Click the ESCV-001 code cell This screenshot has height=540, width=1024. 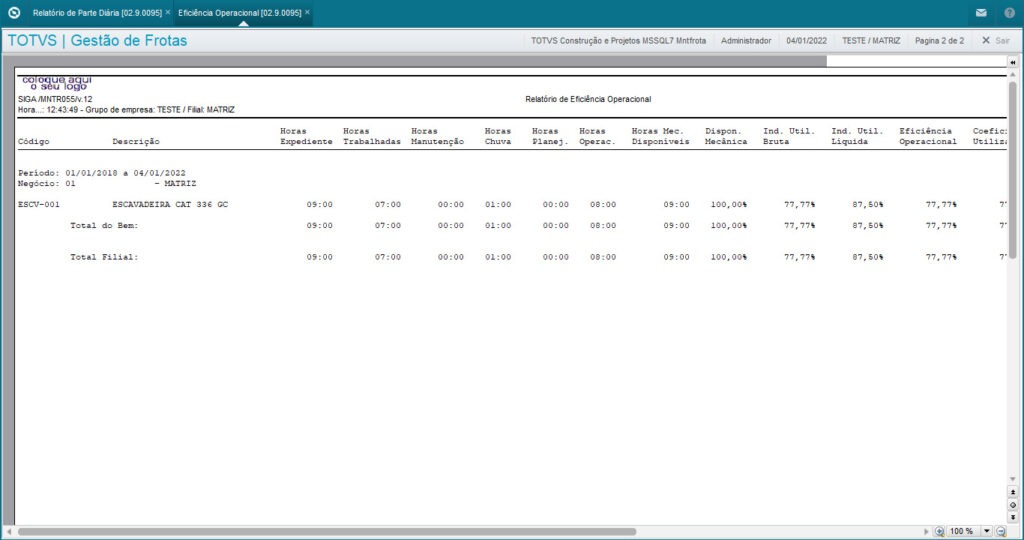39,204
